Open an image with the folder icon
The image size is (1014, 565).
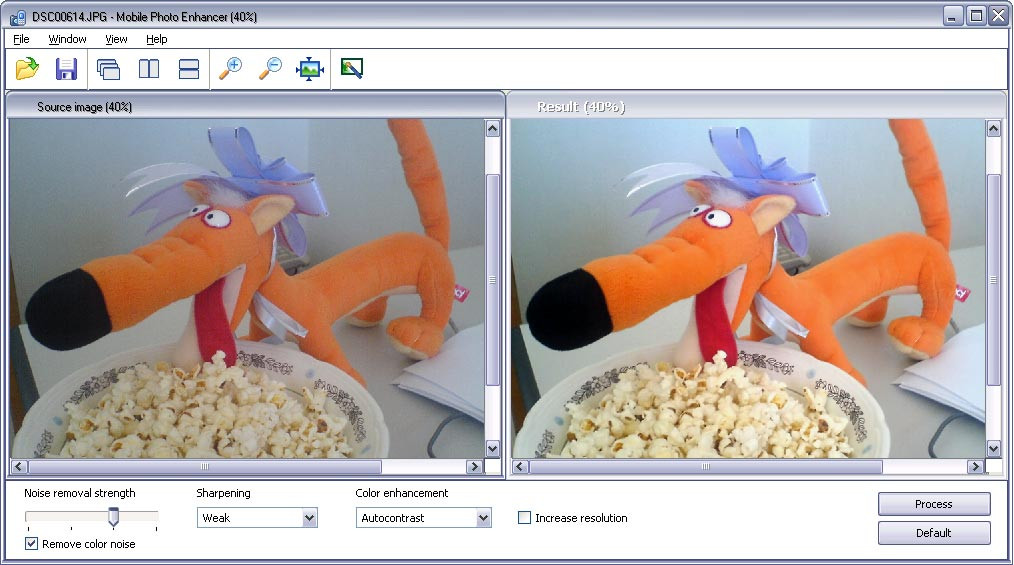[x=27, y=69]
